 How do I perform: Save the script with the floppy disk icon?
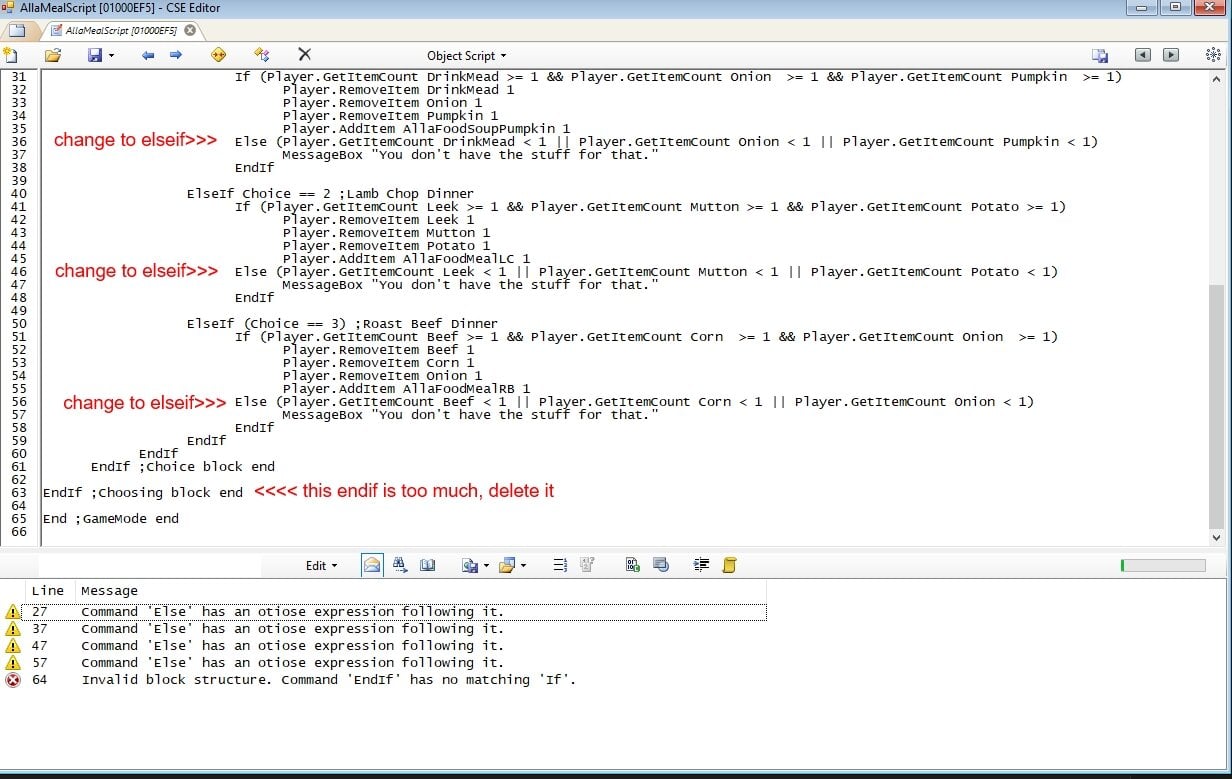click(x=95, y=55)
